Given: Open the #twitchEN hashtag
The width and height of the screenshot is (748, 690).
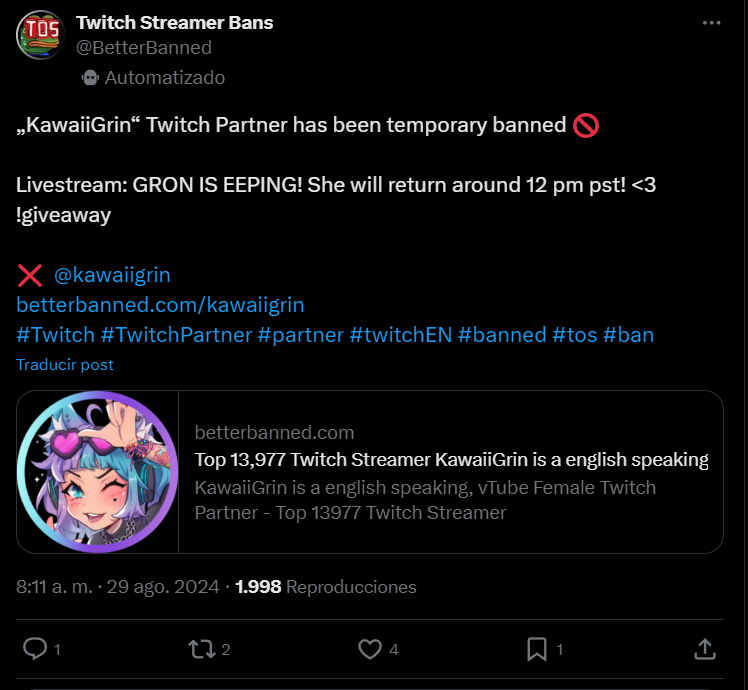Looking at the screenshot, I should point(401,335).
